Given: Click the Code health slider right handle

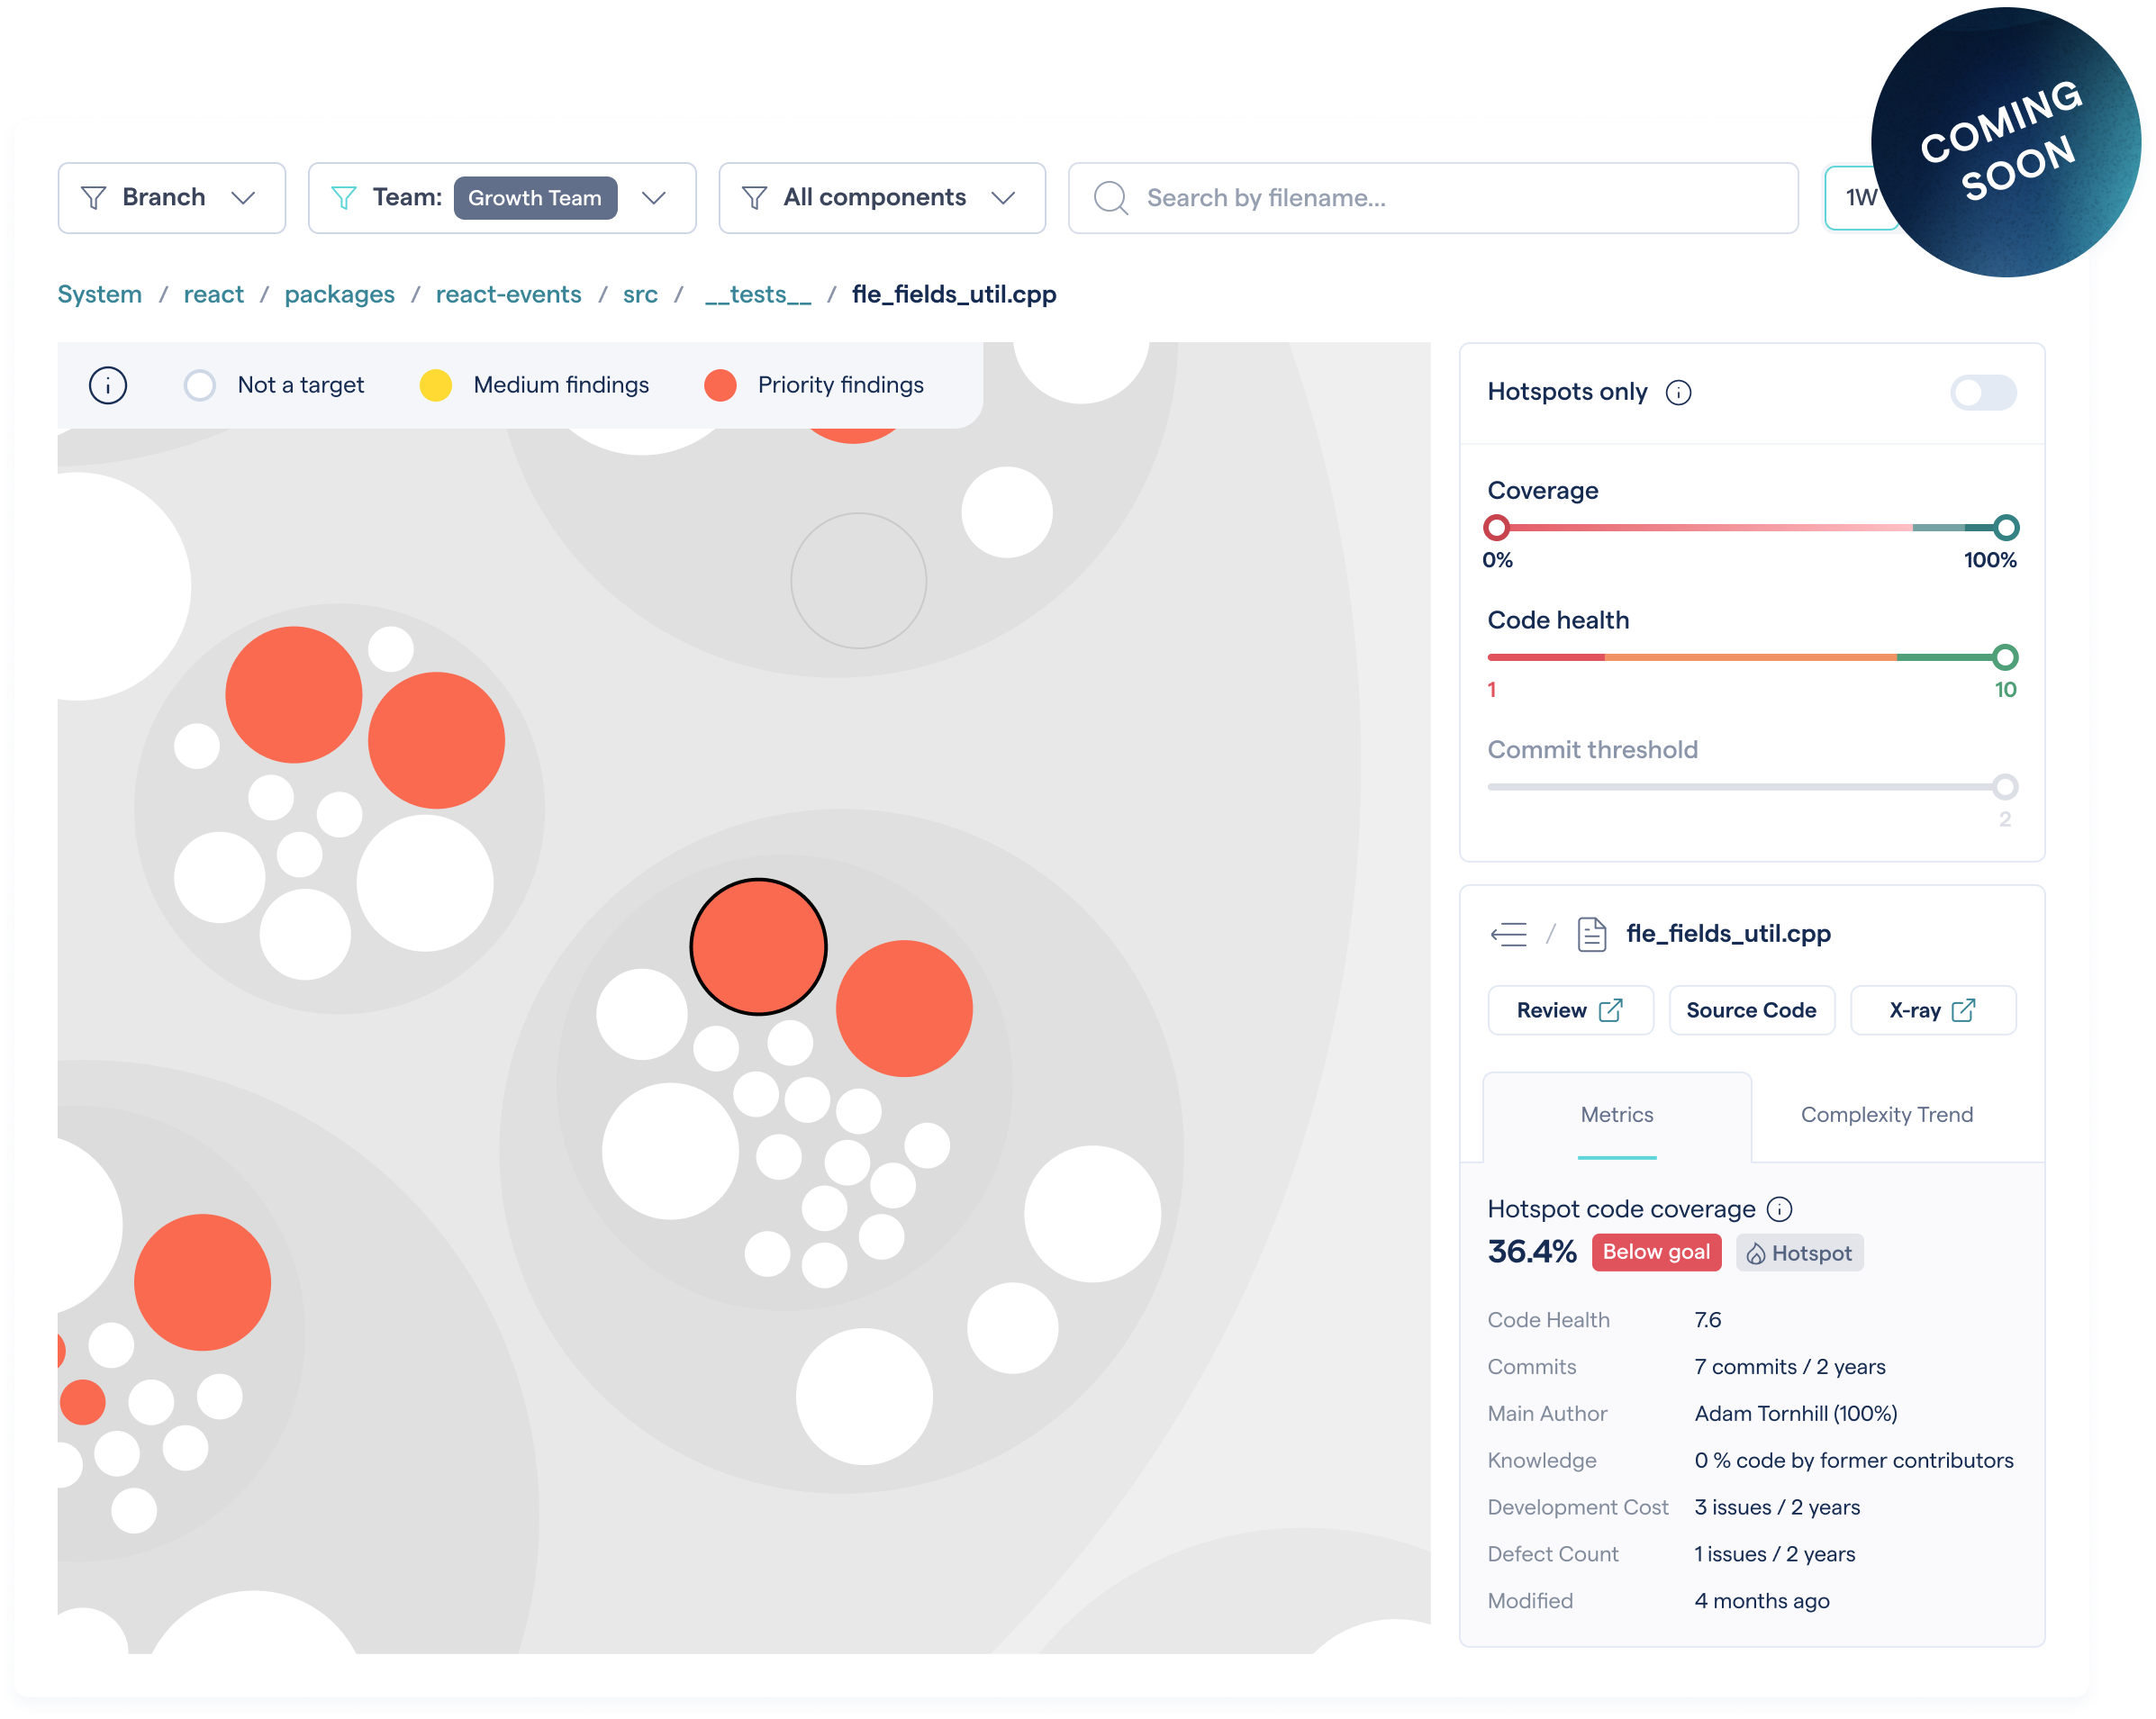Looking at the screenshot, I should 2004,657.
